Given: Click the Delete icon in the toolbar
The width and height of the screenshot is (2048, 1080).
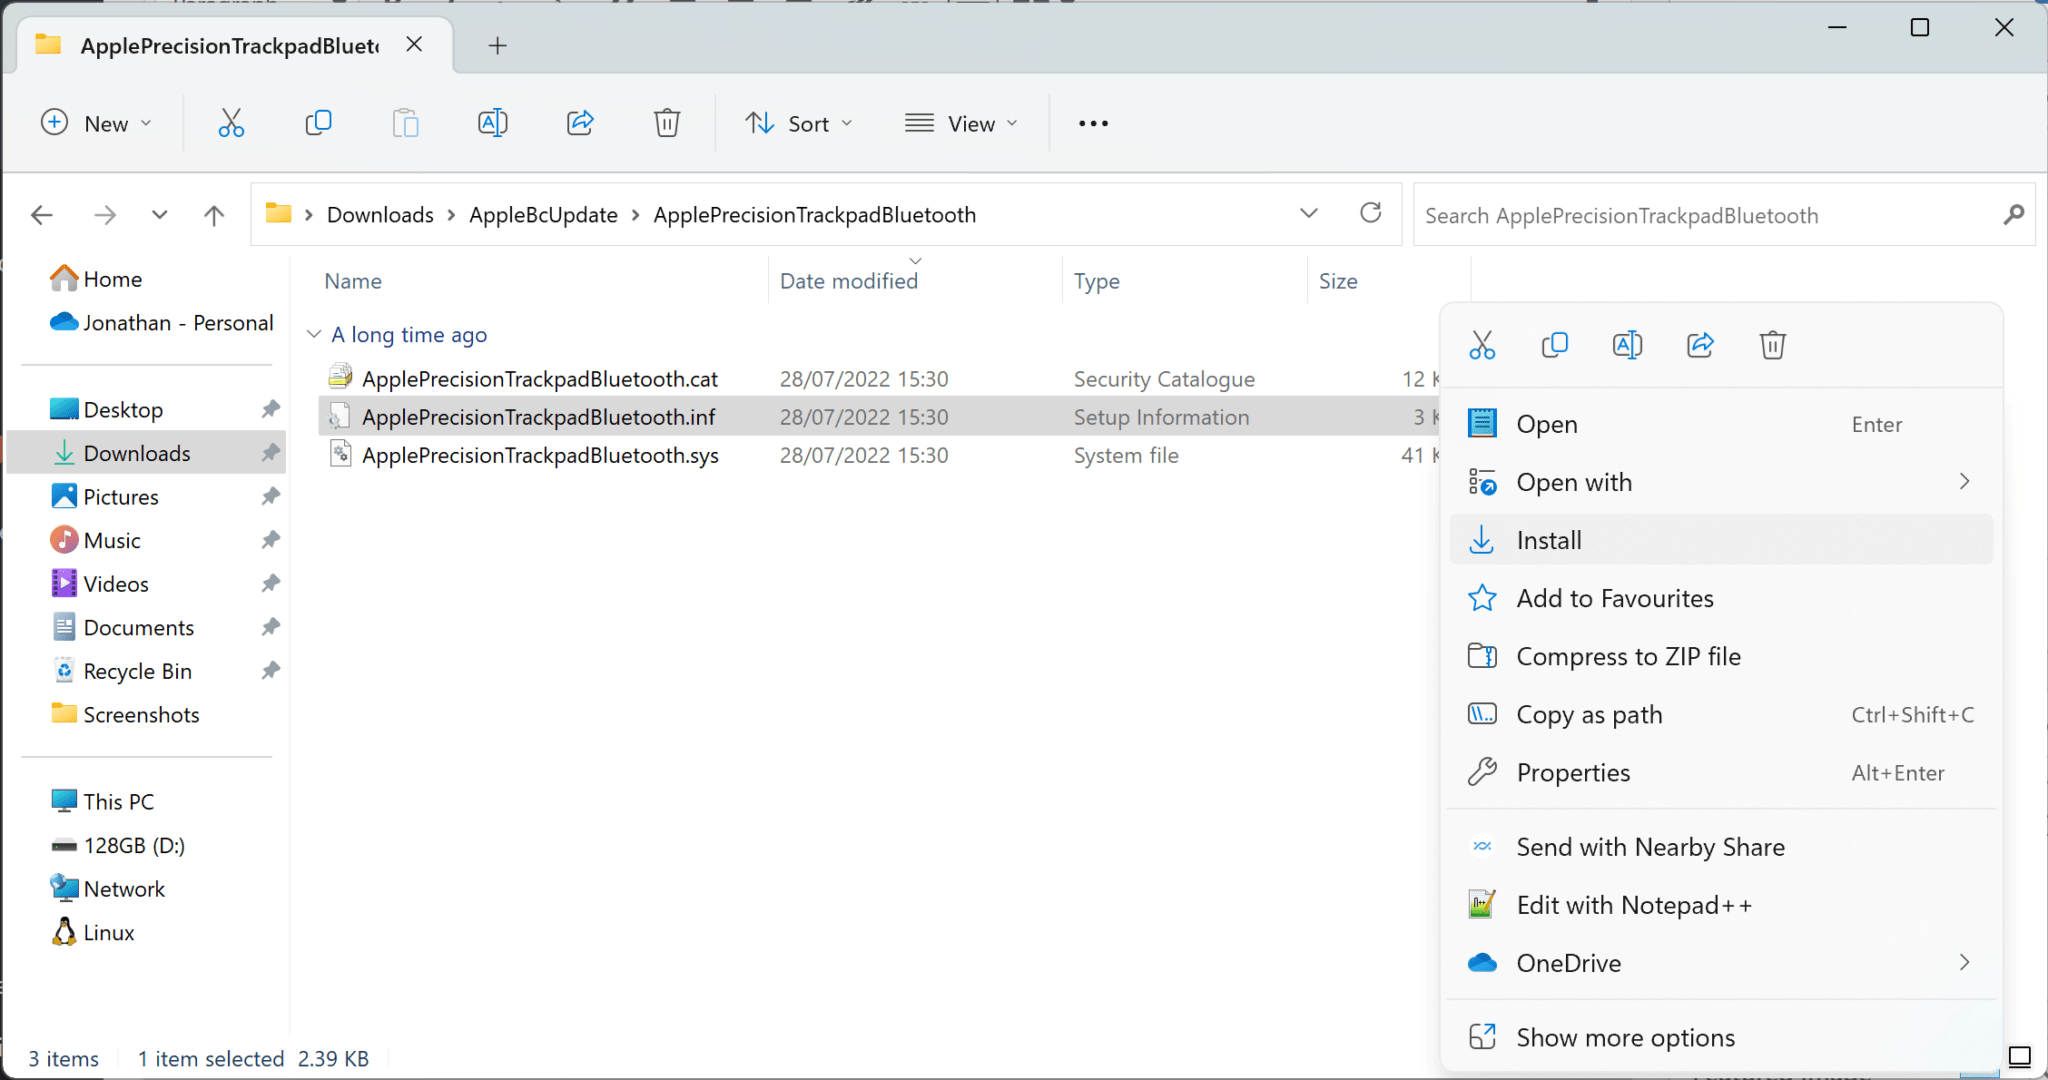Looking at the screenshot, I should click(x=666, y=123).
